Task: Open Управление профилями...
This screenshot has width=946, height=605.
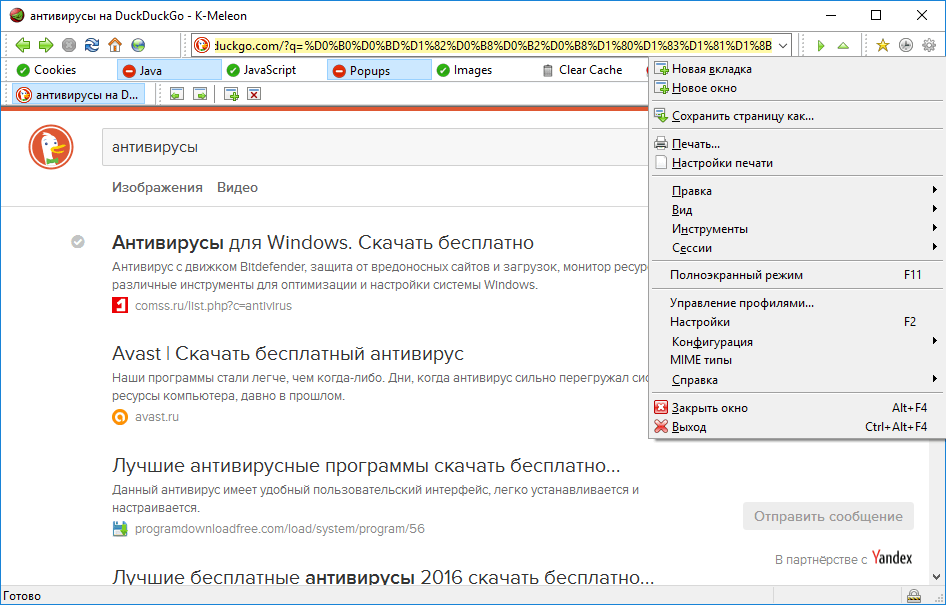Action: point(796,303)
